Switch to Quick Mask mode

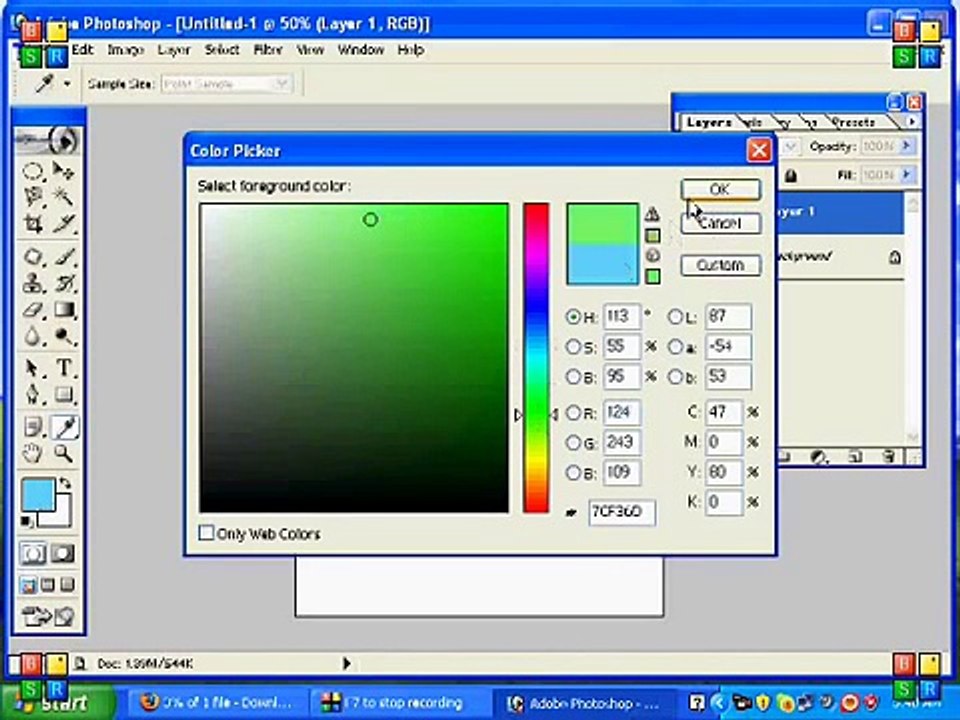pyautogui.click(x=62, y=553)
